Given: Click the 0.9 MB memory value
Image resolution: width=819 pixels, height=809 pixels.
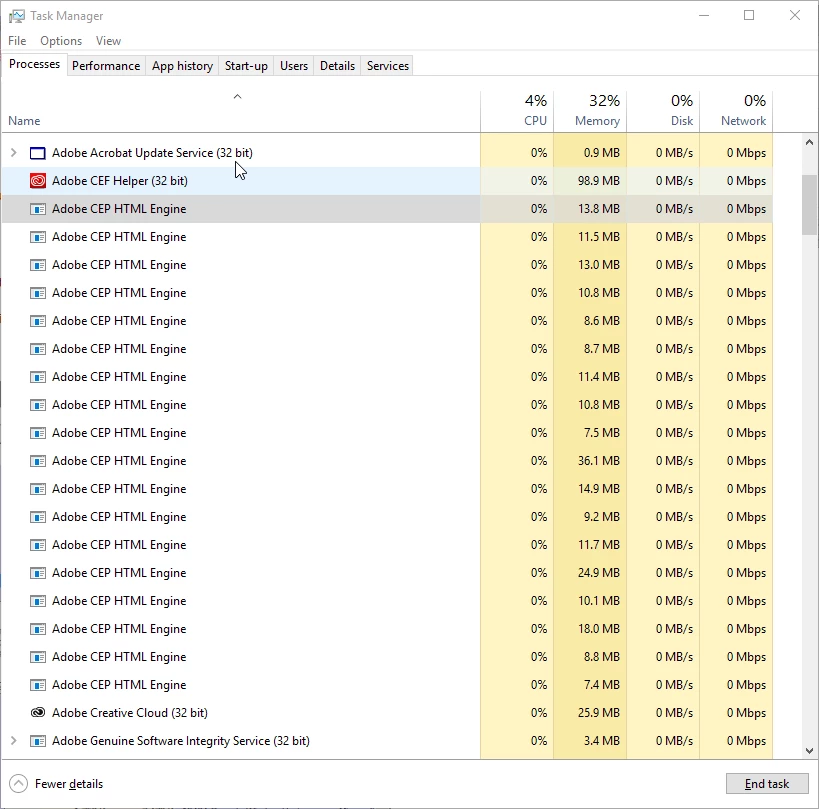Looking at the screenshot, I should coord(602,153).
